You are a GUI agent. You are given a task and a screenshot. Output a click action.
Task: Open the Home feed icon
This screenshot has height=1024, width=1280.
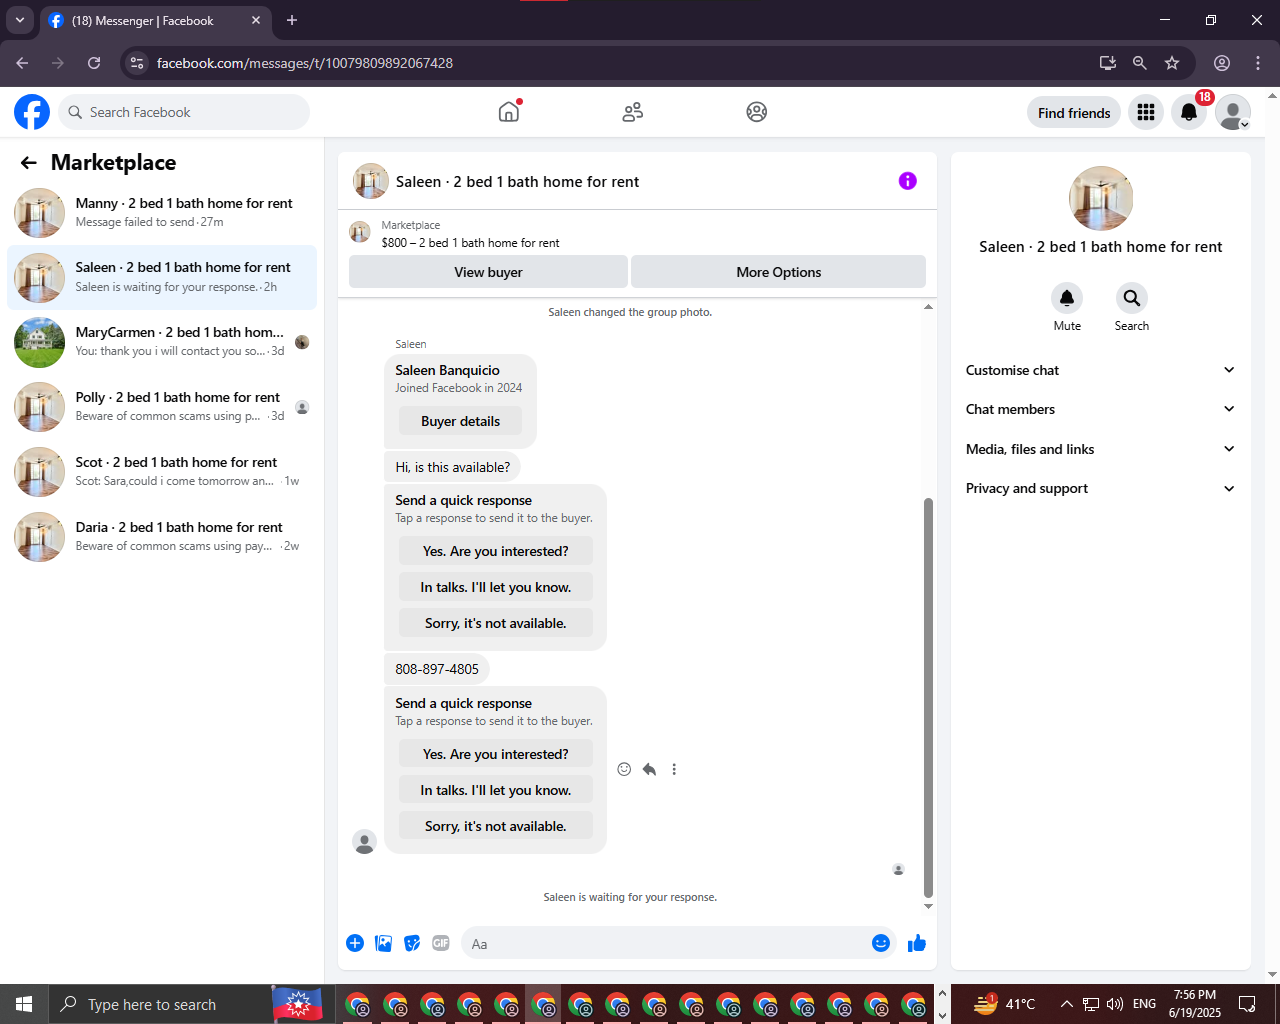click(509, 112)
